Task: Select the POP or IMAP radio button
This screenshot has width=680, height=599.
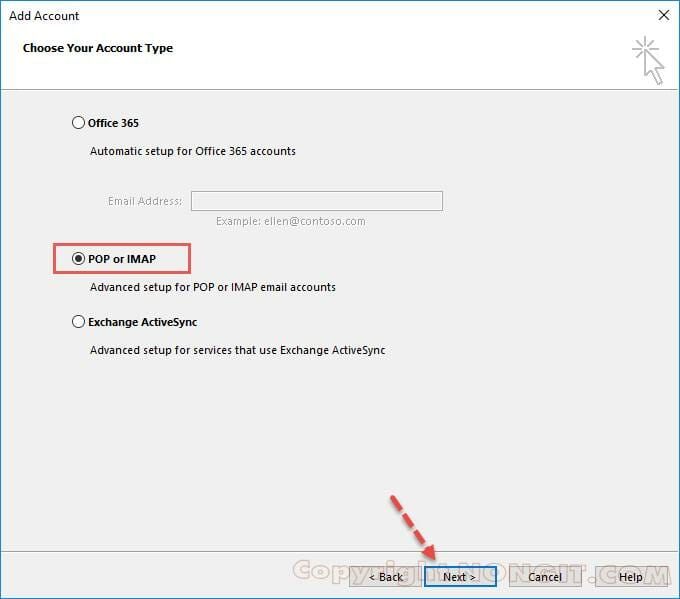Action: [78, 259]
